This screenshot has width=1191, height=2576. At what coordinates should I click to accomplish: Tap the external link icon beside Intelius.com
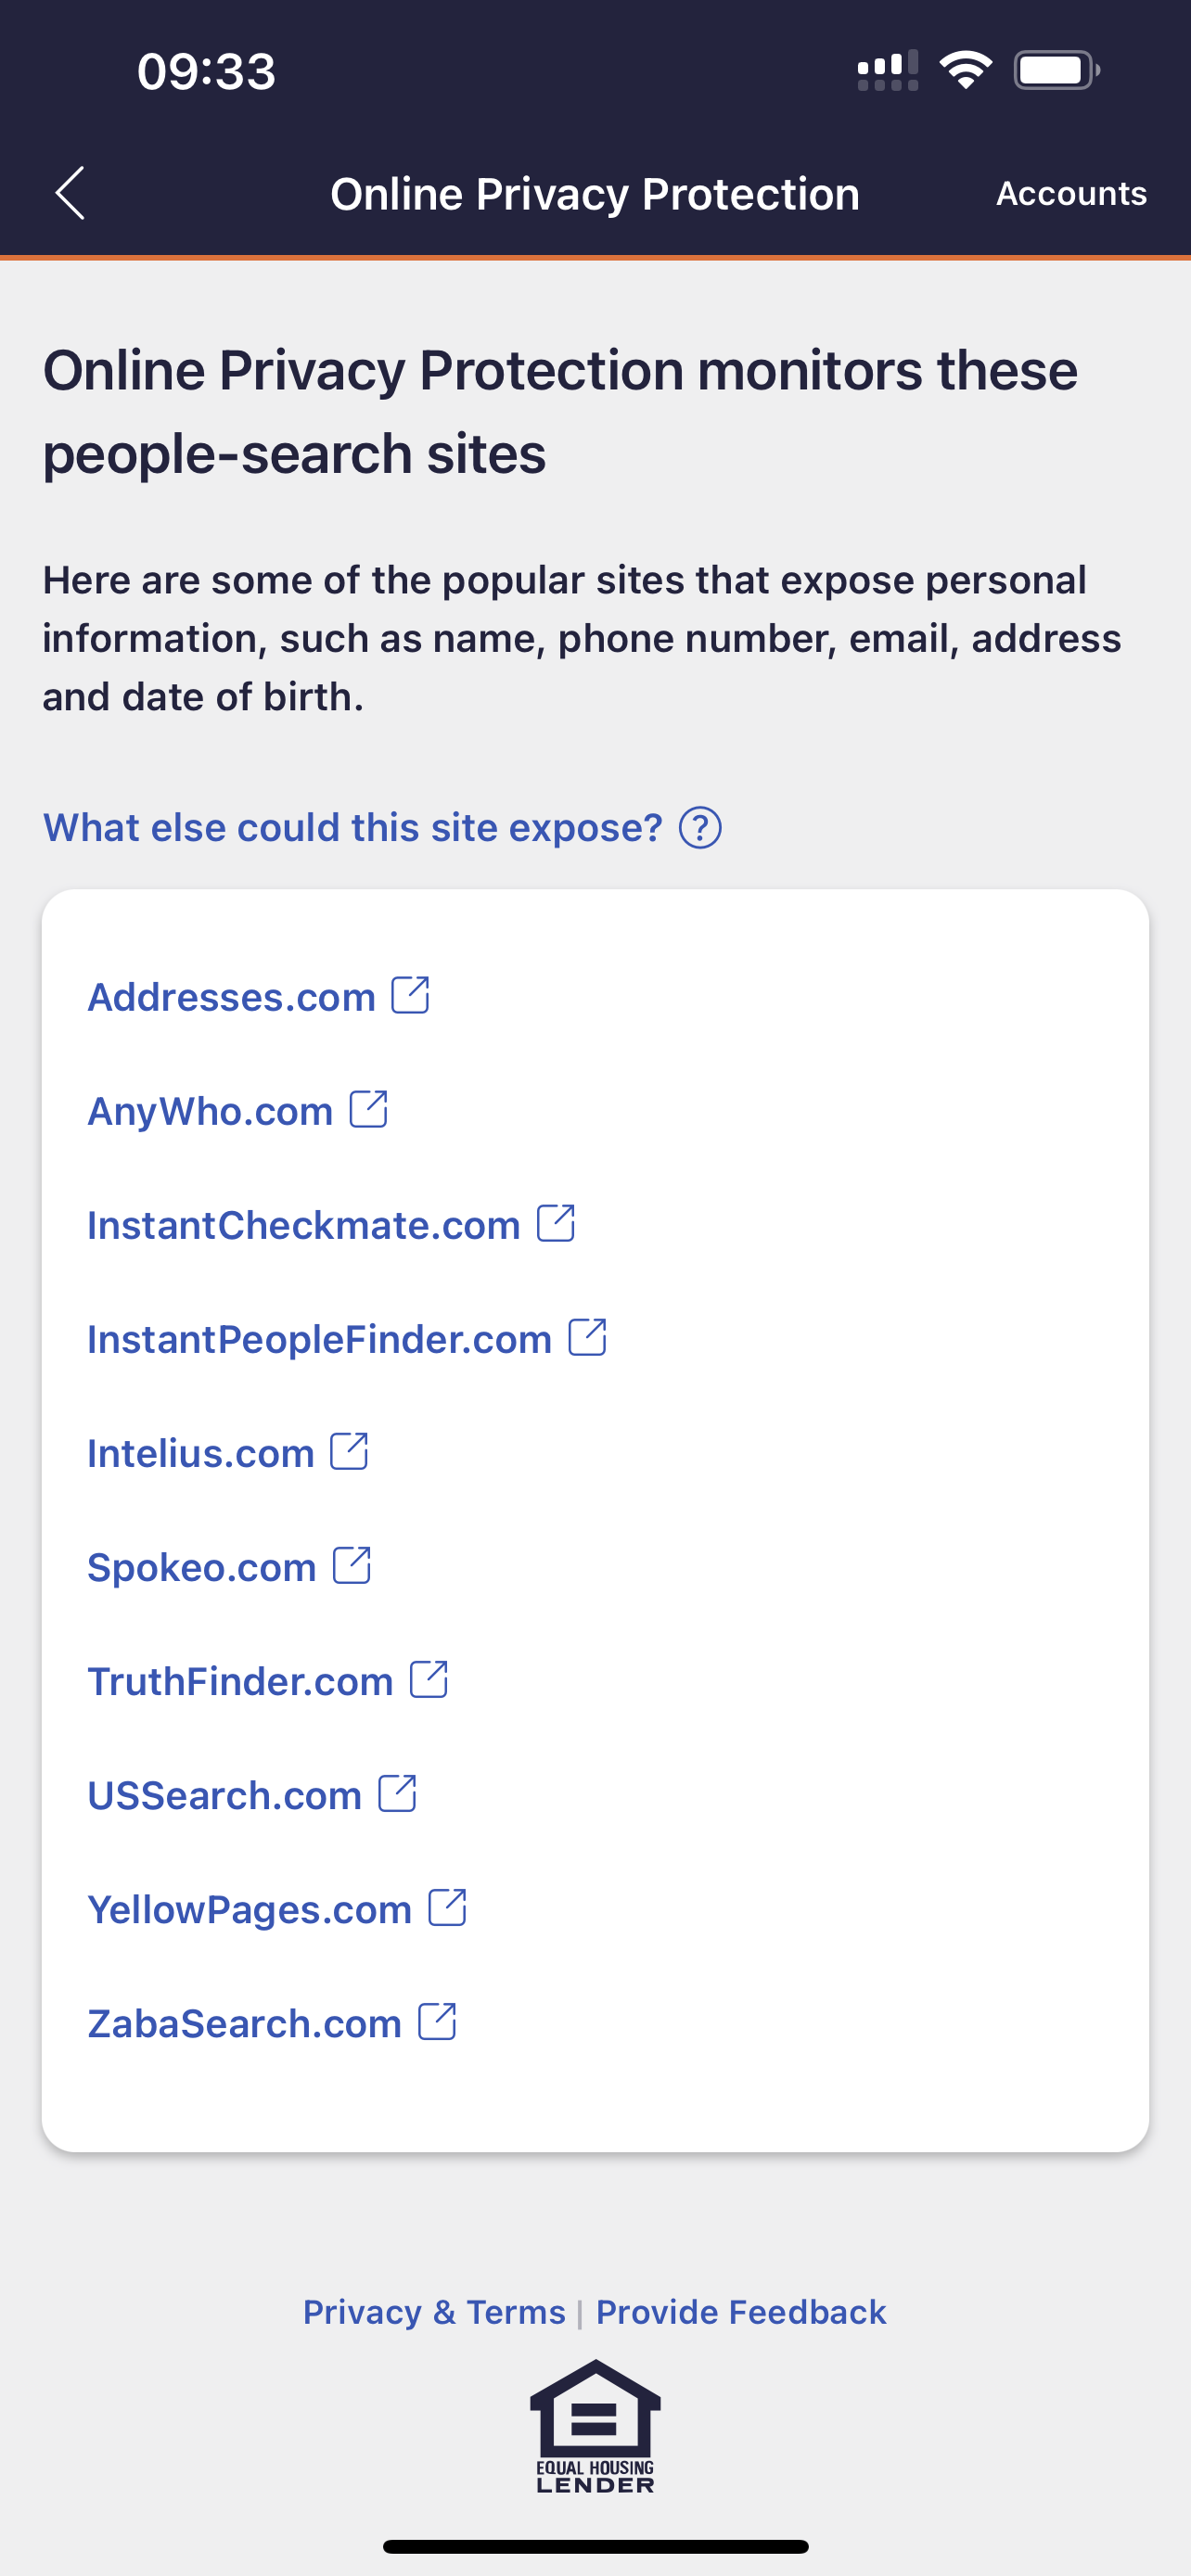[x=350, y=1451]
